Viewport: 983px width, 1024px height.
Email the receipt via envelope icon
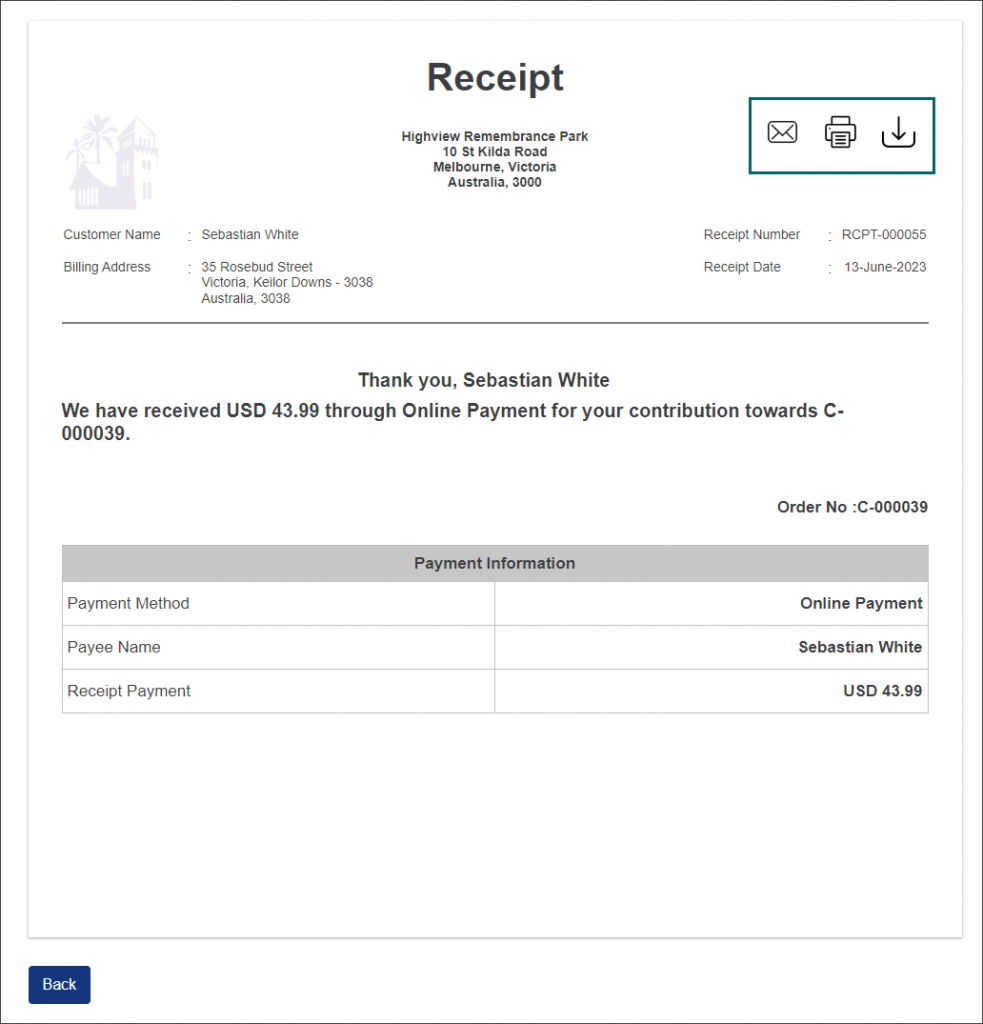(782, 132)
